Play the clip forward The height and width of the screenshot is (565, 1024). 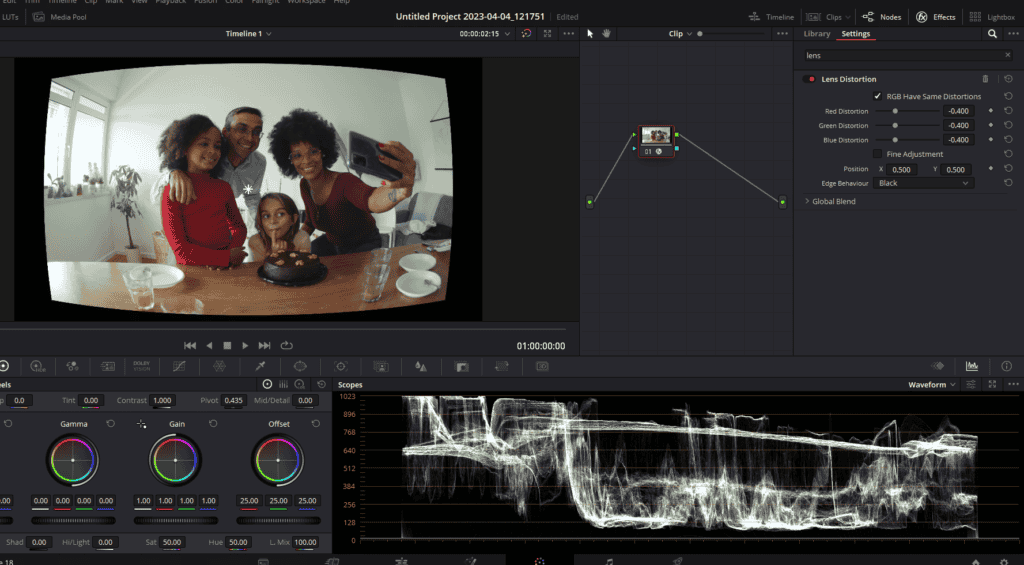tap(245, 346)
